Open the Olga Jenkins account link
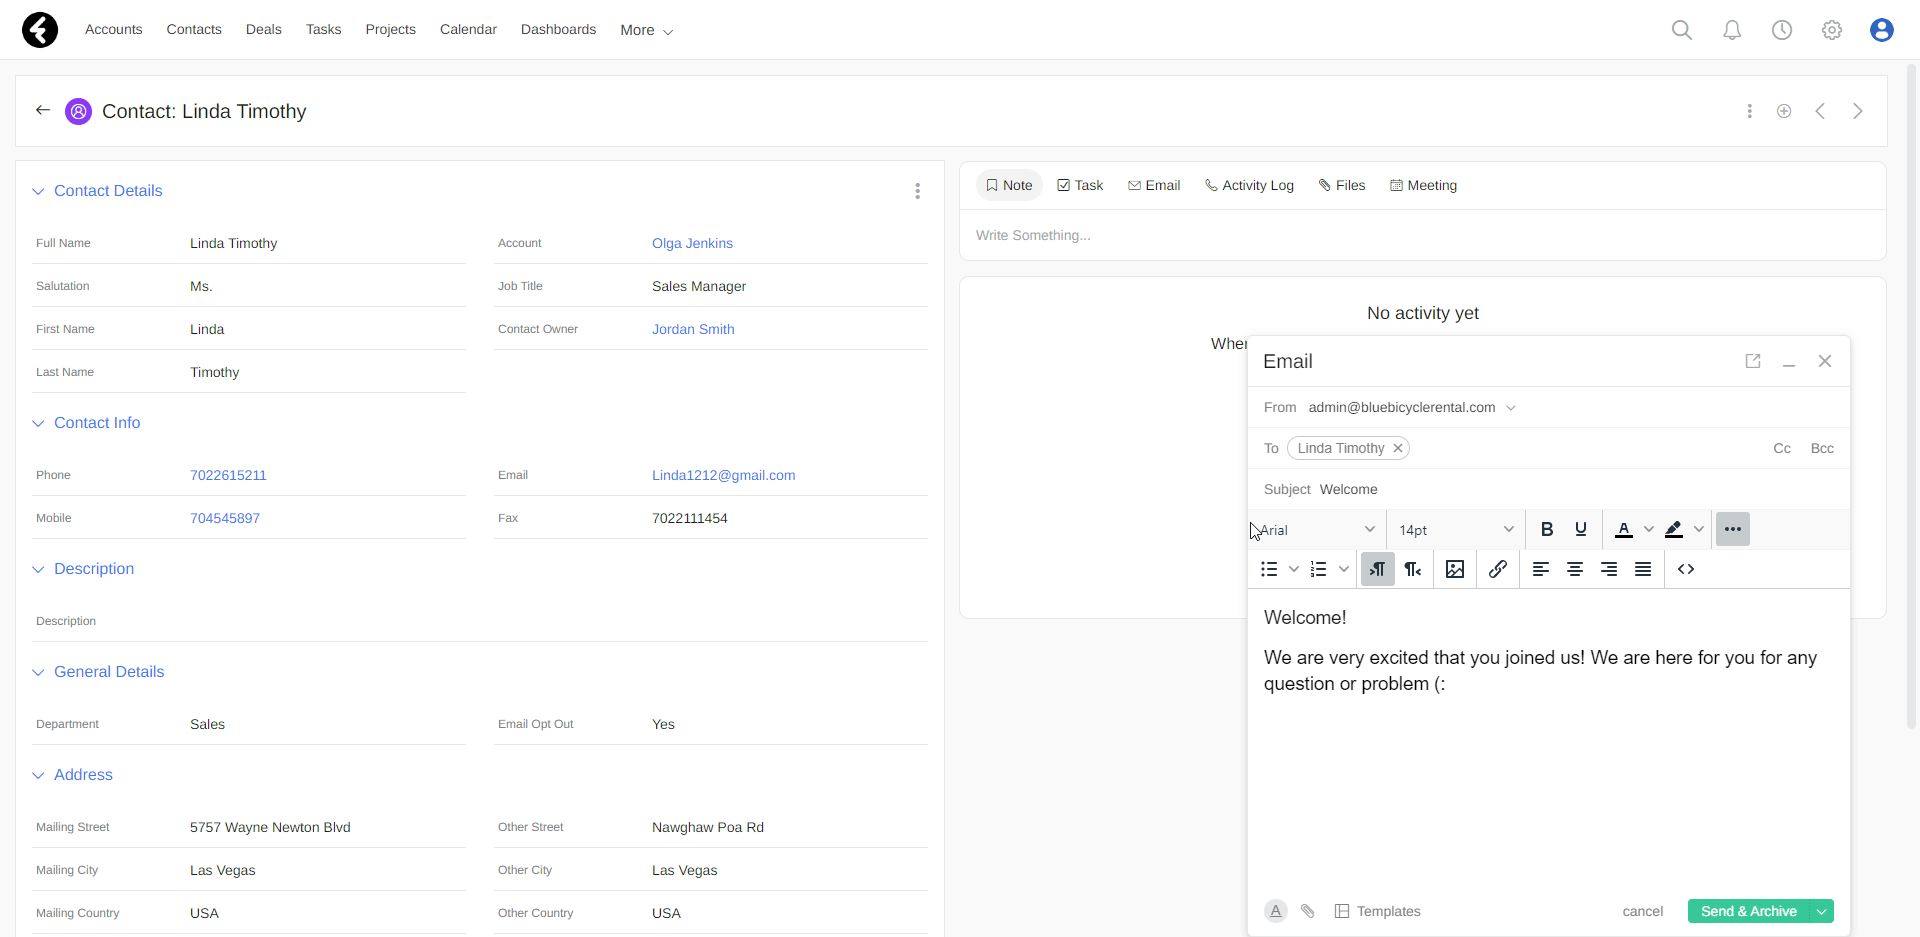 click(692, 243)
